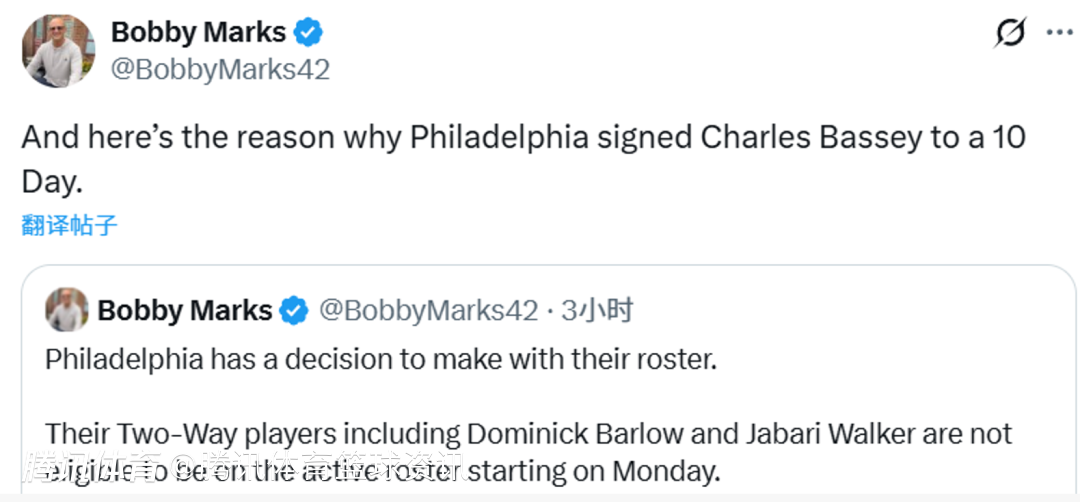This screenshot has width=1080, height=502.
Task: Click the 3小时 timestamp on quoted post
Action: tap(597, 311)
